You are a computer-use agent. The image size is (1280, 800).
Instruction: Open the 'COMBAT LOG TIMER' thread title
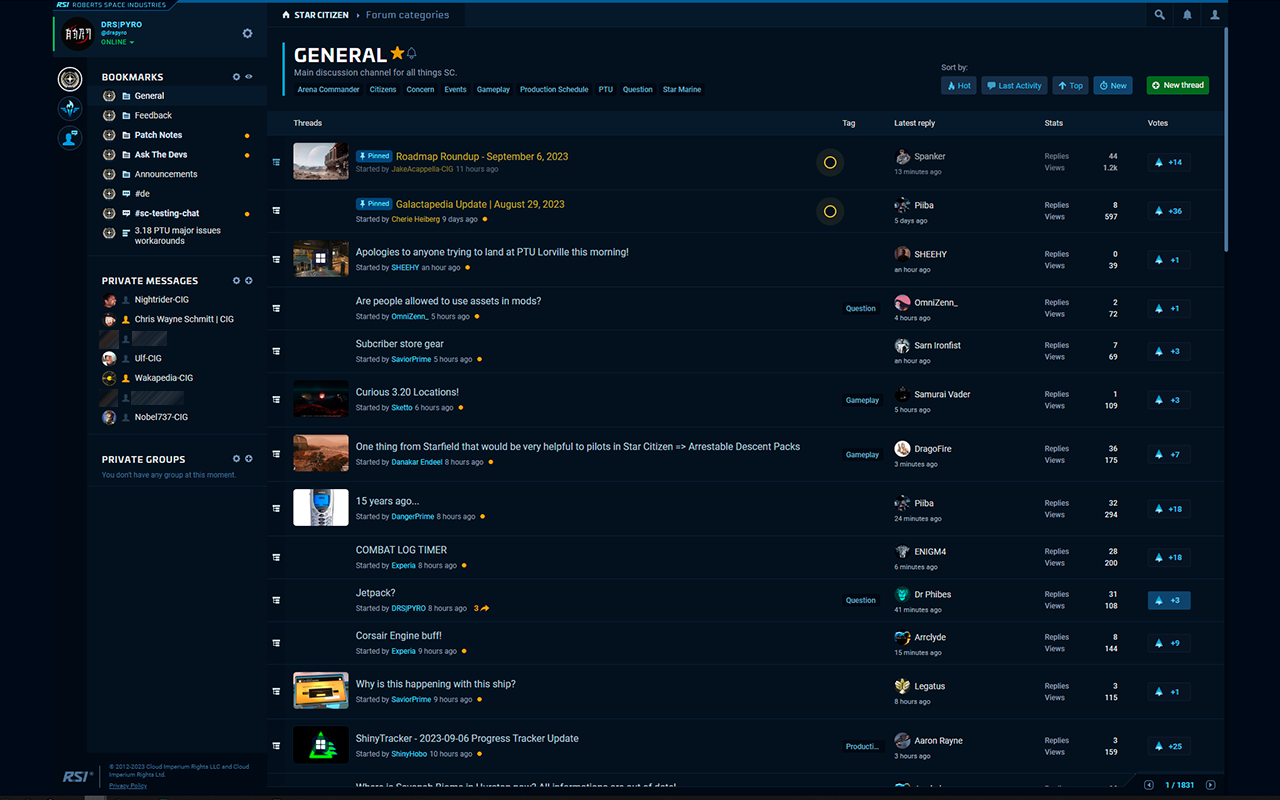click(401, 550)
